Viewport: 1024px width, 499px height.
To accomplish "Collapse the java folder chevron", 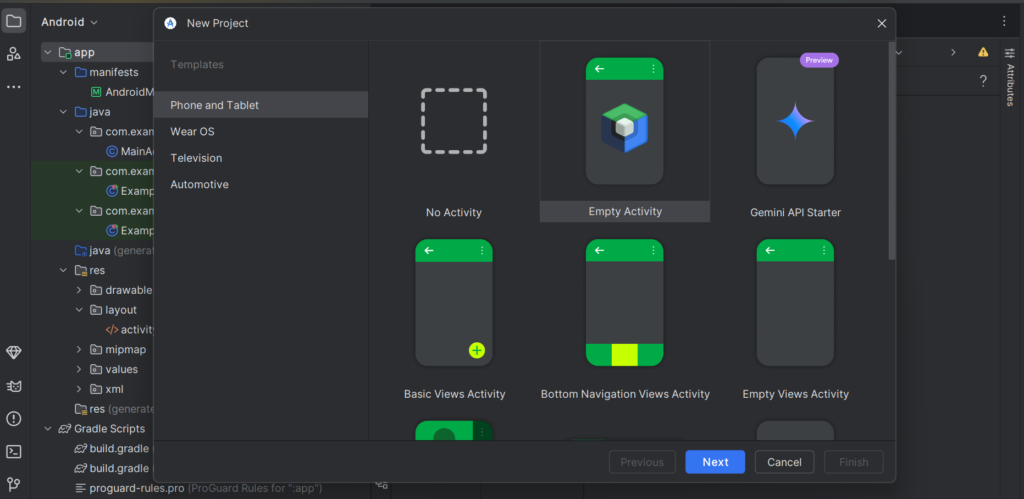I will [63, 112].
